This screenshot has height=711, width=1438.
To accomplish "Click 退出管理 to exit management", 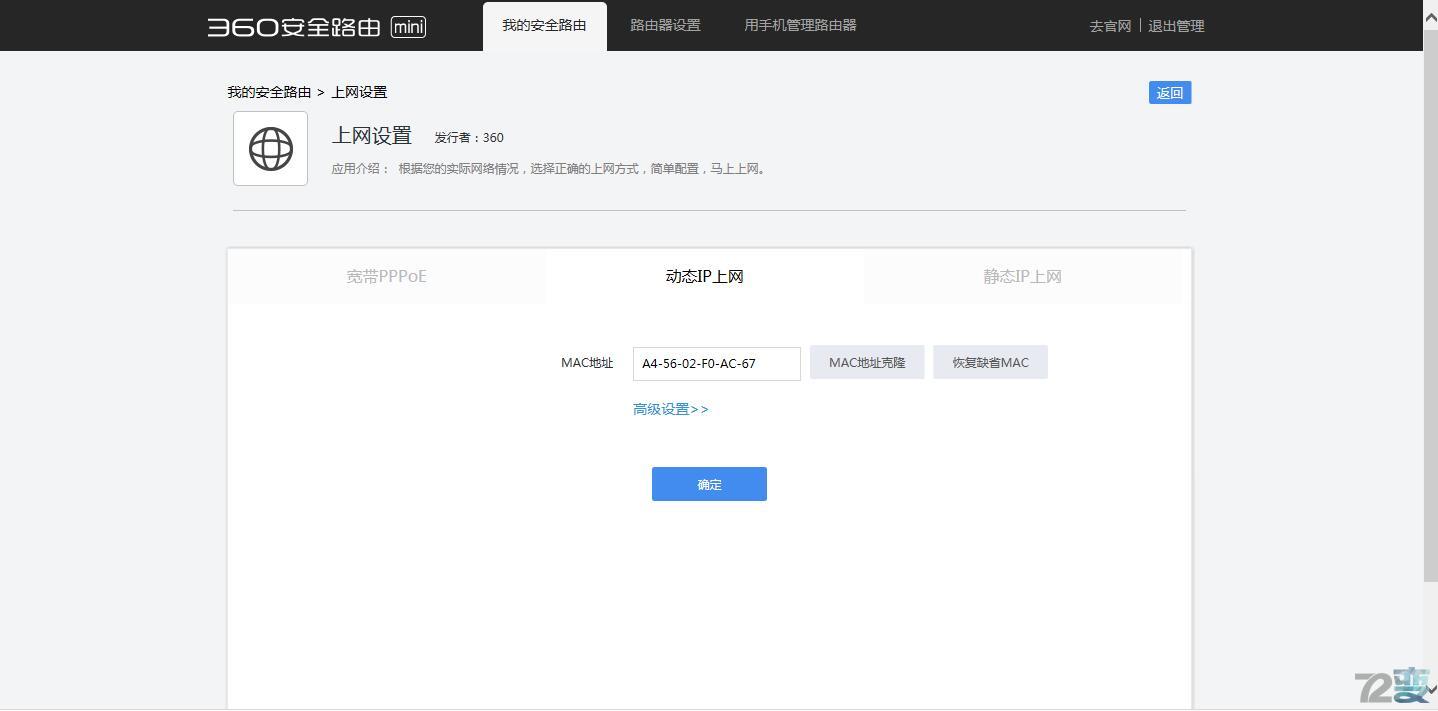I will (1177, 26).
